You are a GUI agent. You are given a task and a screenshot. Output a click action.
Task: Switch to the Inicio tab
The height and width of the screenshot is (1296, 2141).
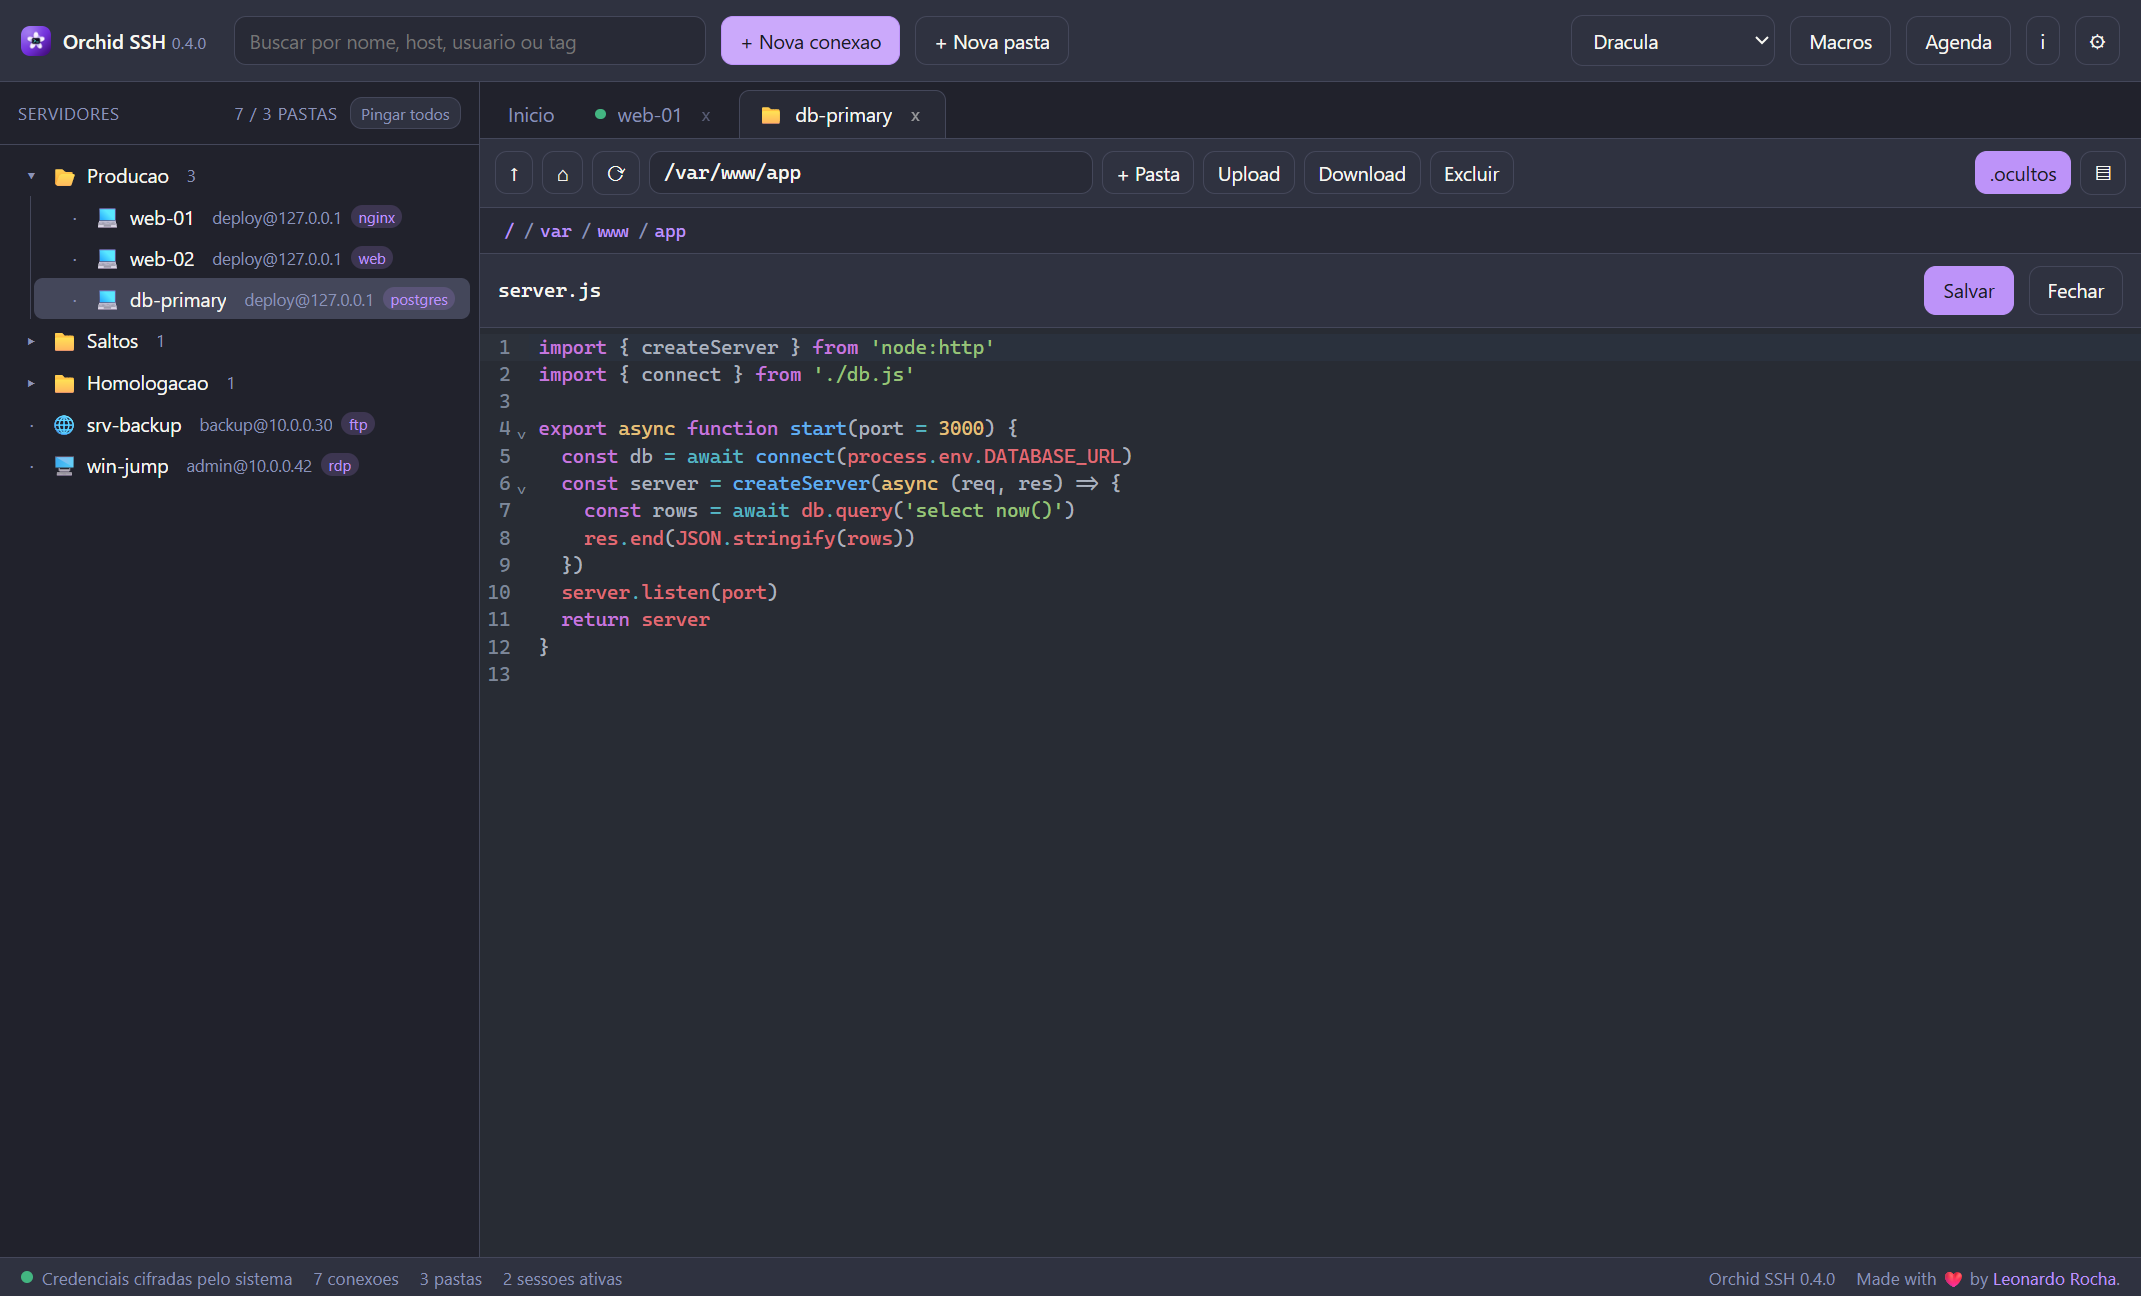click(531, 115)
